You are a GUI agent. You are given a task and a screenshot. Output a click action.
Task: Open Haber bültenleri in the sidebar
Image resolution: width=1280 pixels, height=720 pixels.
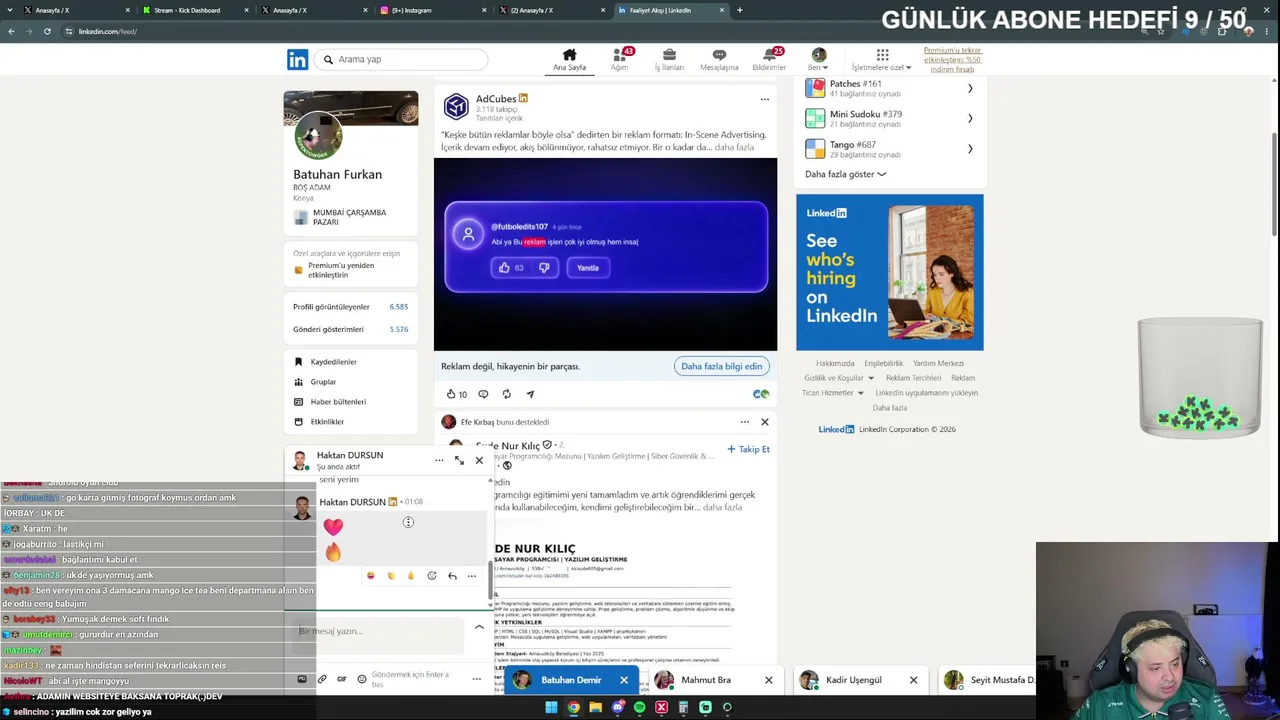(338, 402)
